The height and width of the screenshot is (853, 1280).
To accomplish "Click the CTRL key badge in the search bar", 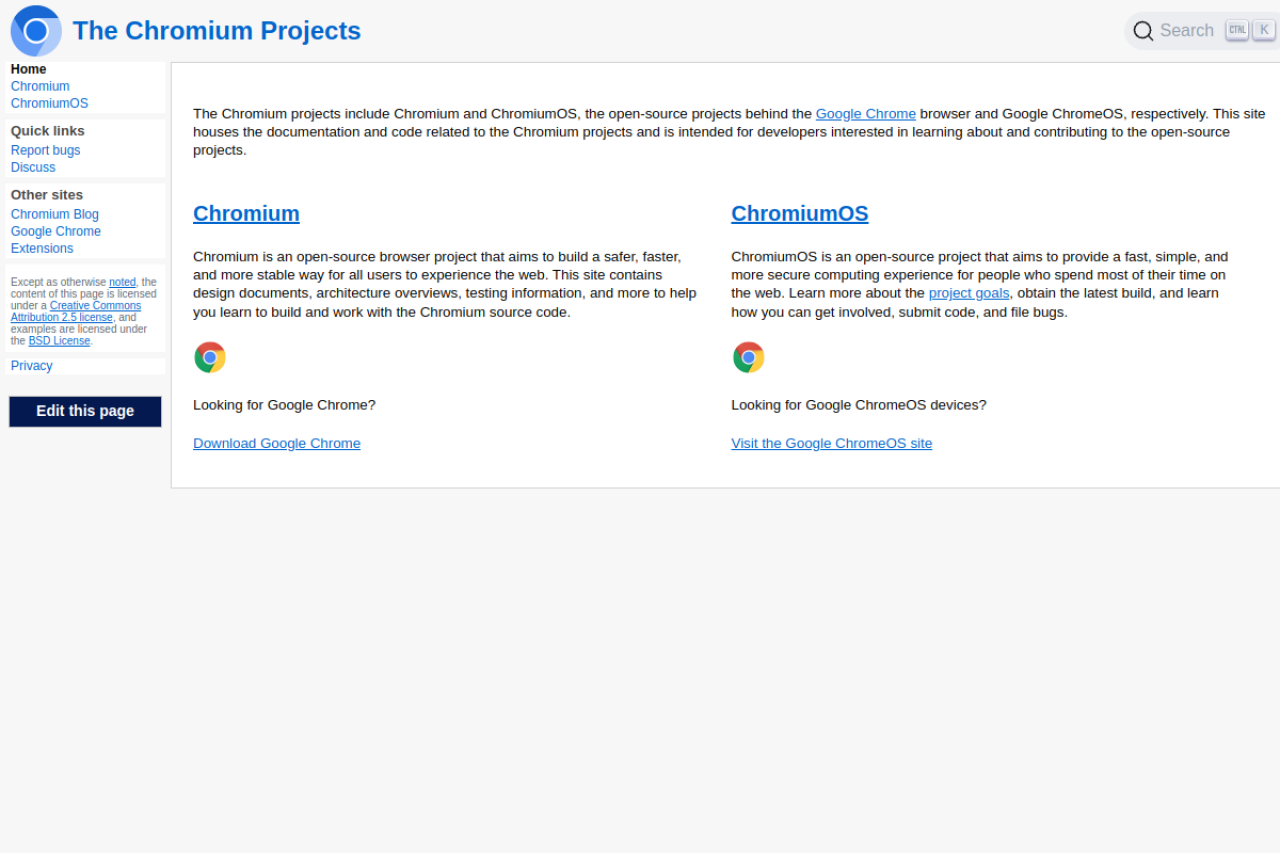I will tap(1236, 29).
